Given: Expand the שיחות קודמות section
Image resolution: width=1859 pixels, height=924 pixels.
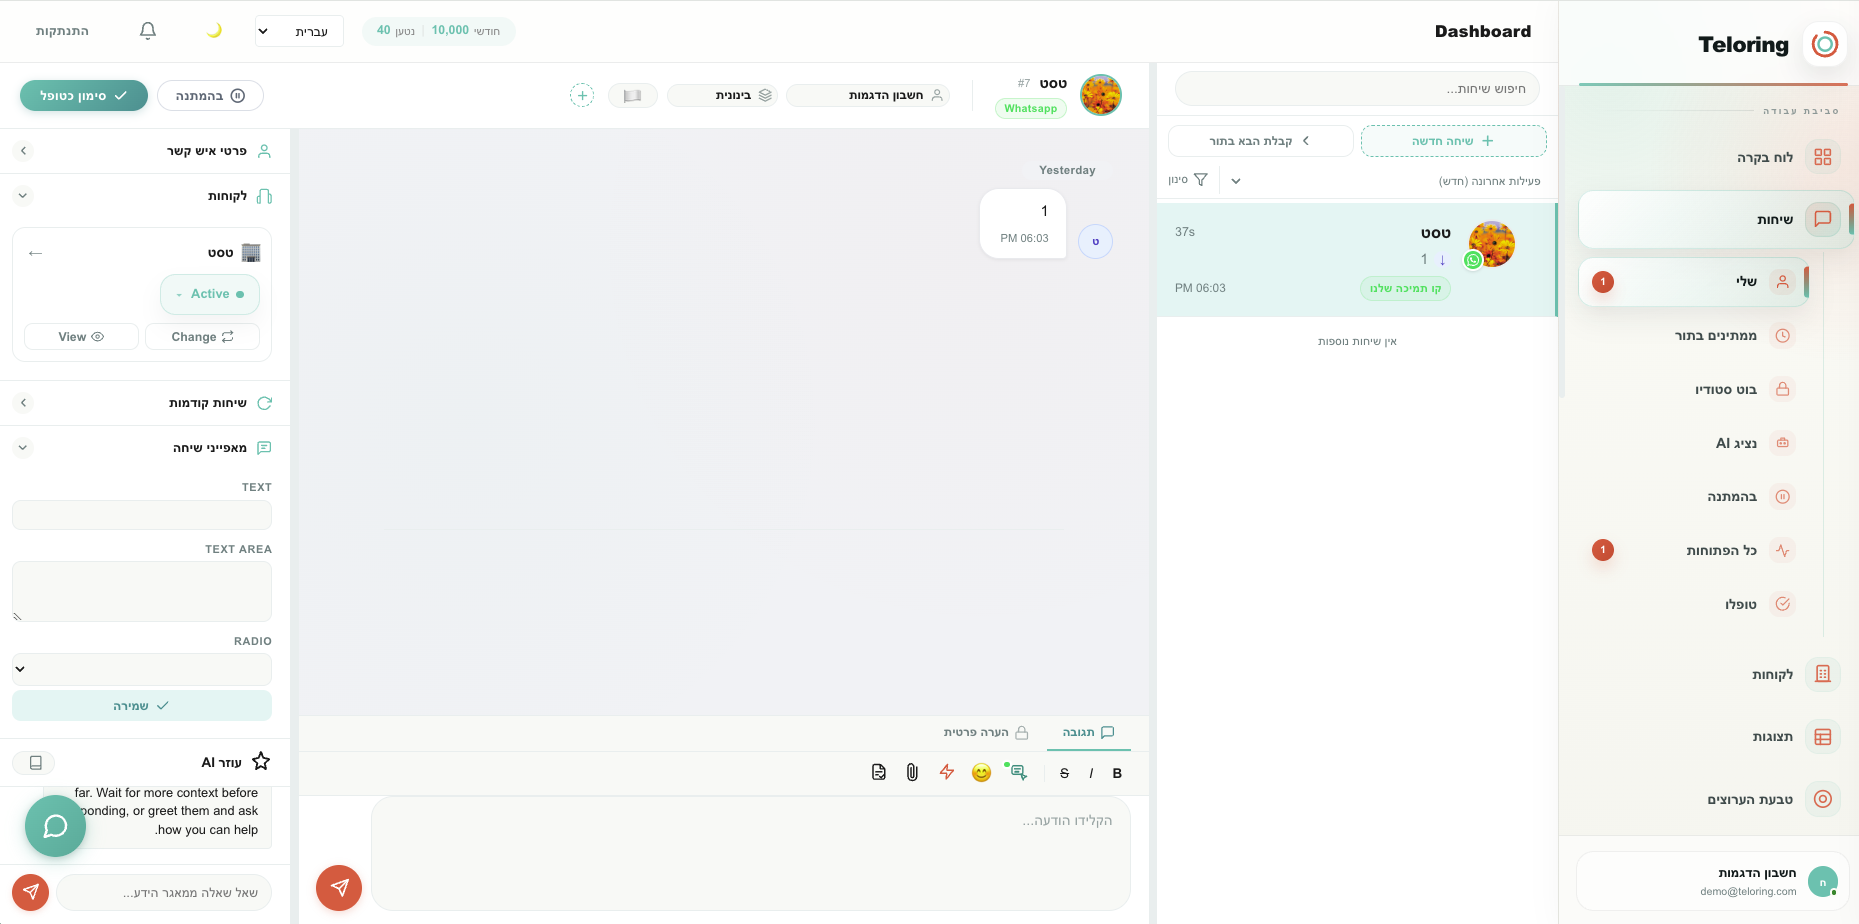Looking at the screenshot, I should (x=146, y=403).
